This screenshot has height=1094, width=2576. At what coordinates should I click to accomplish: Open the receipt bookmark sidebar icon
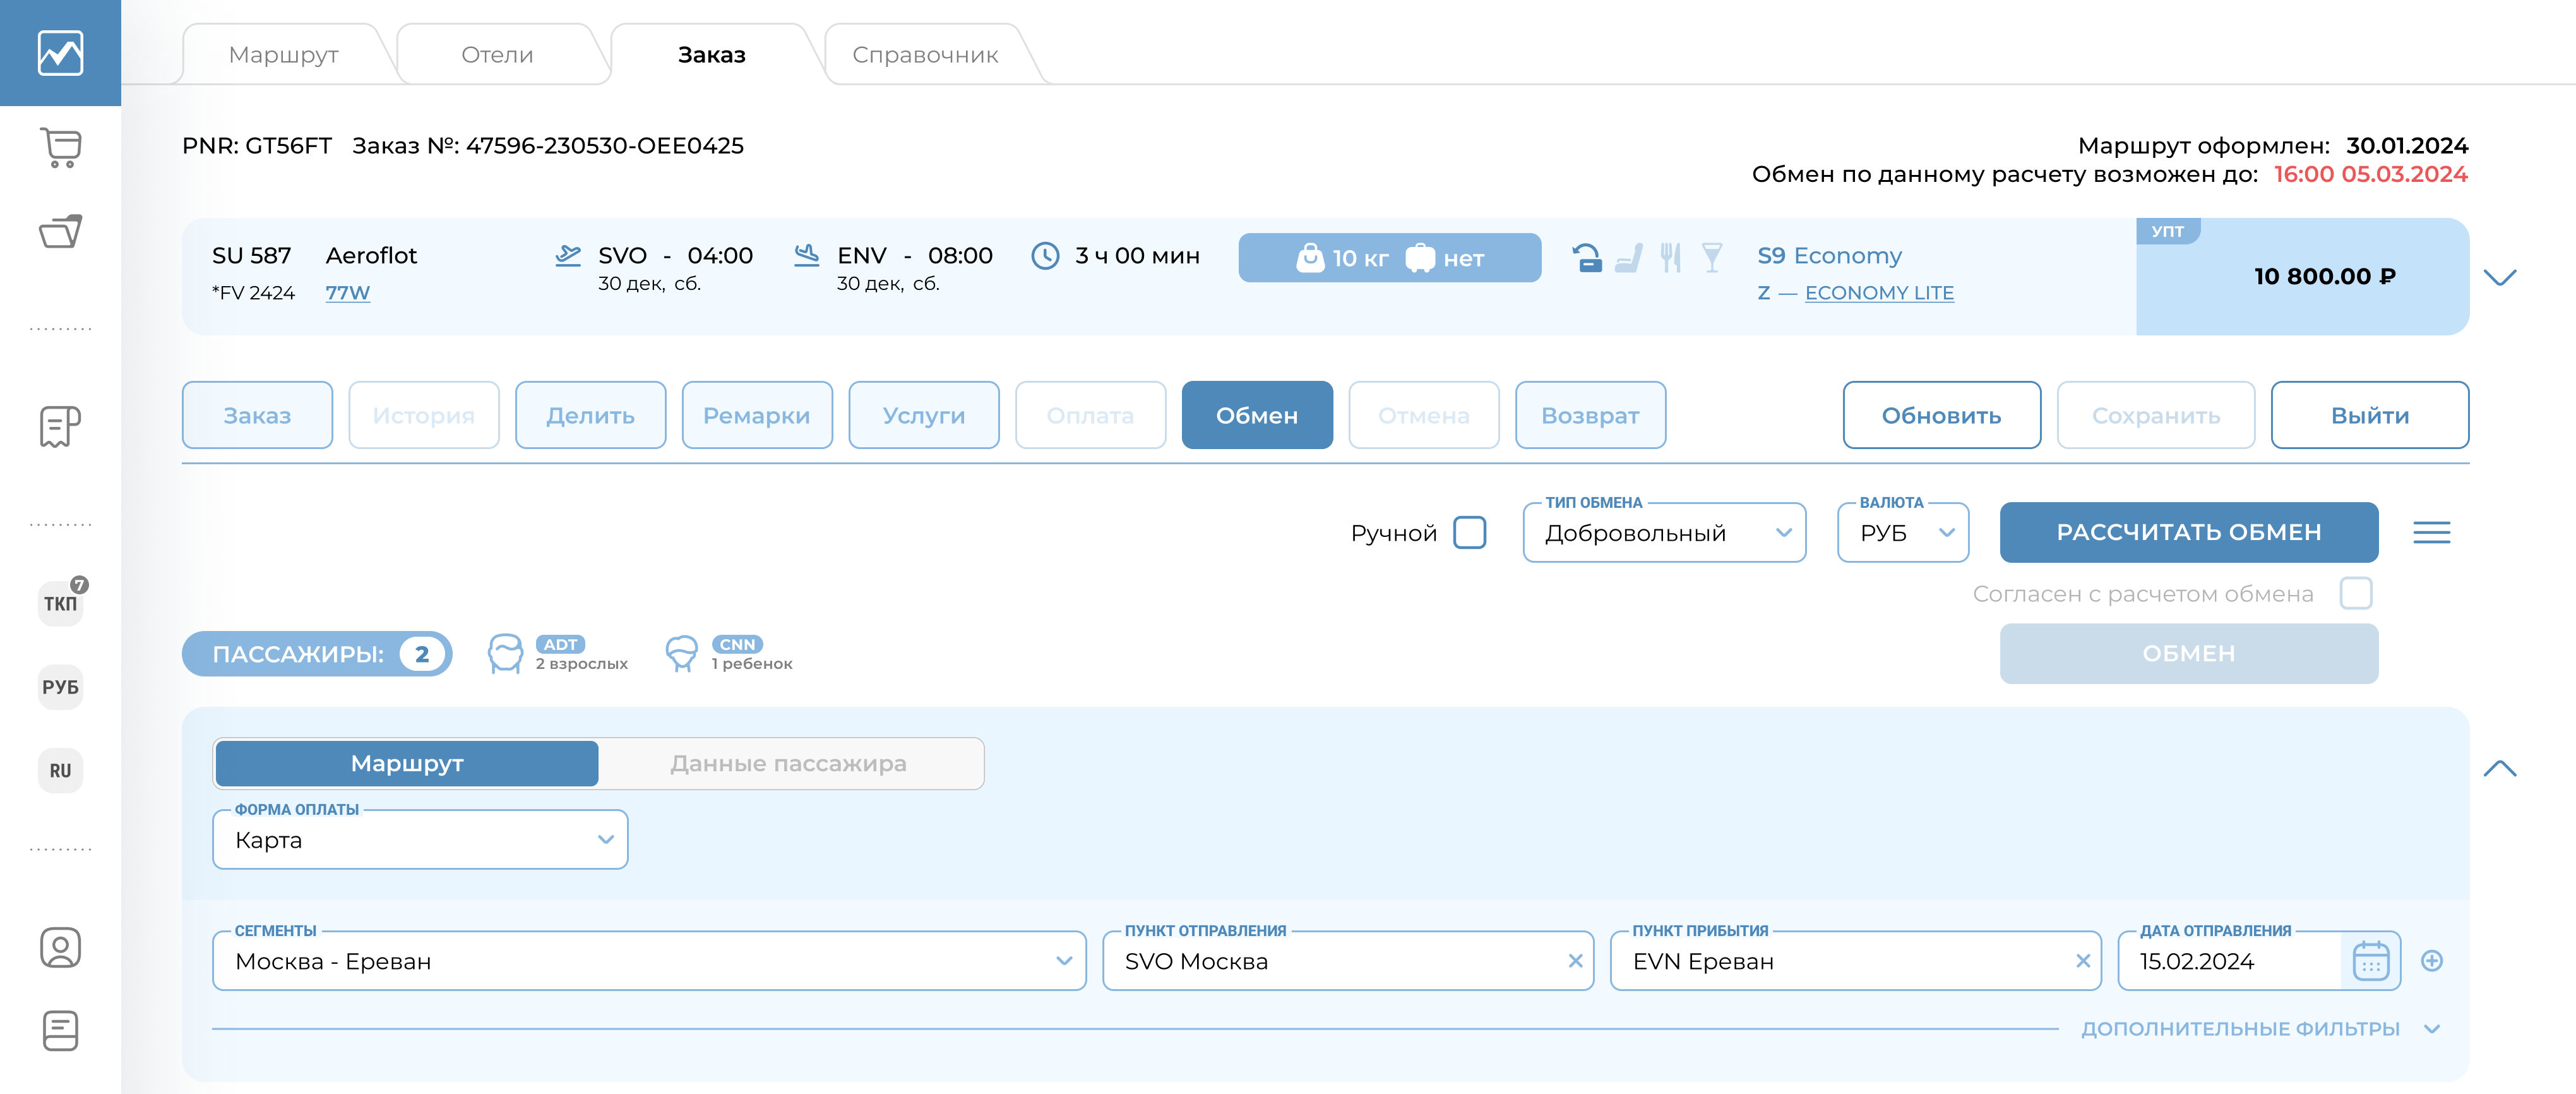coord(60,427)
